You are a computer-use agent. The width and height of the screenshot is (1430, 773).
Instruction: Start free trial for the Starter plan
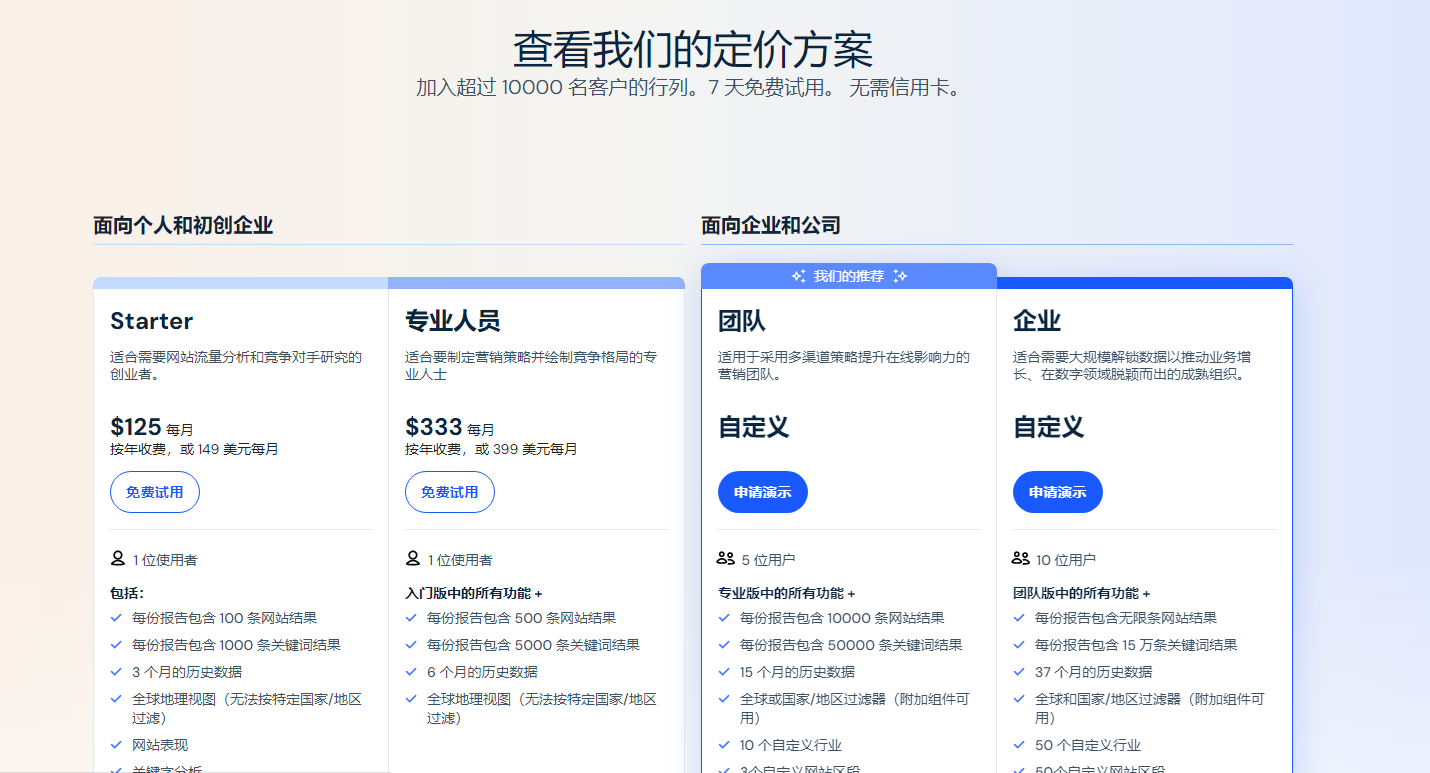pos(155,492)
